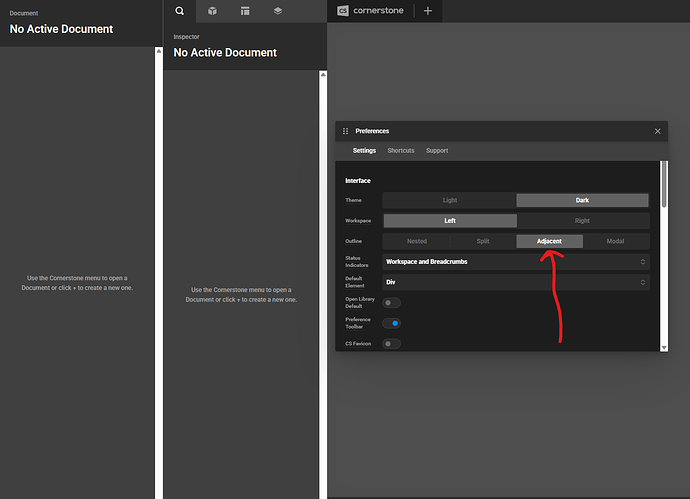Grab the Preferences drag handle icon
Viewport: 690px width, 499px height.
(x=346, y=131)
